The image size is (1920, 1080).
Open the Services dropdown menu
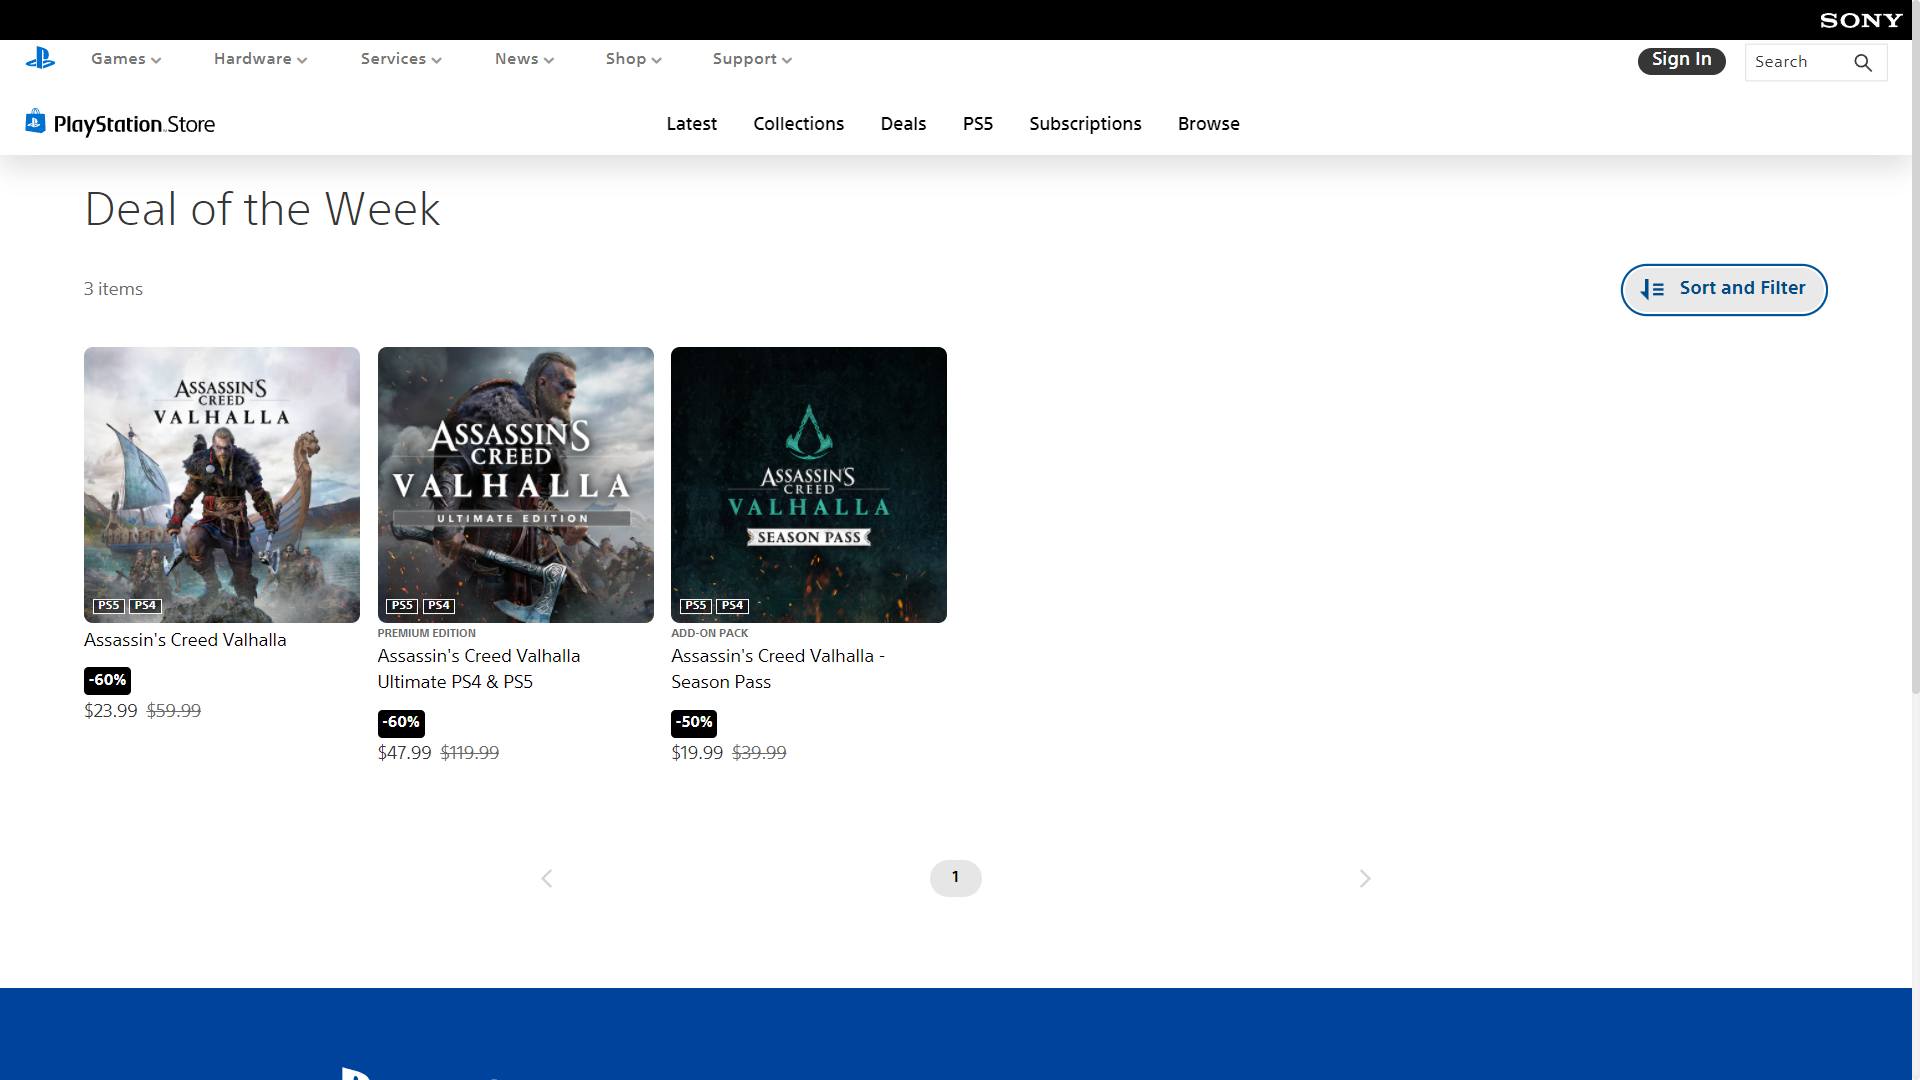(401, 59)
